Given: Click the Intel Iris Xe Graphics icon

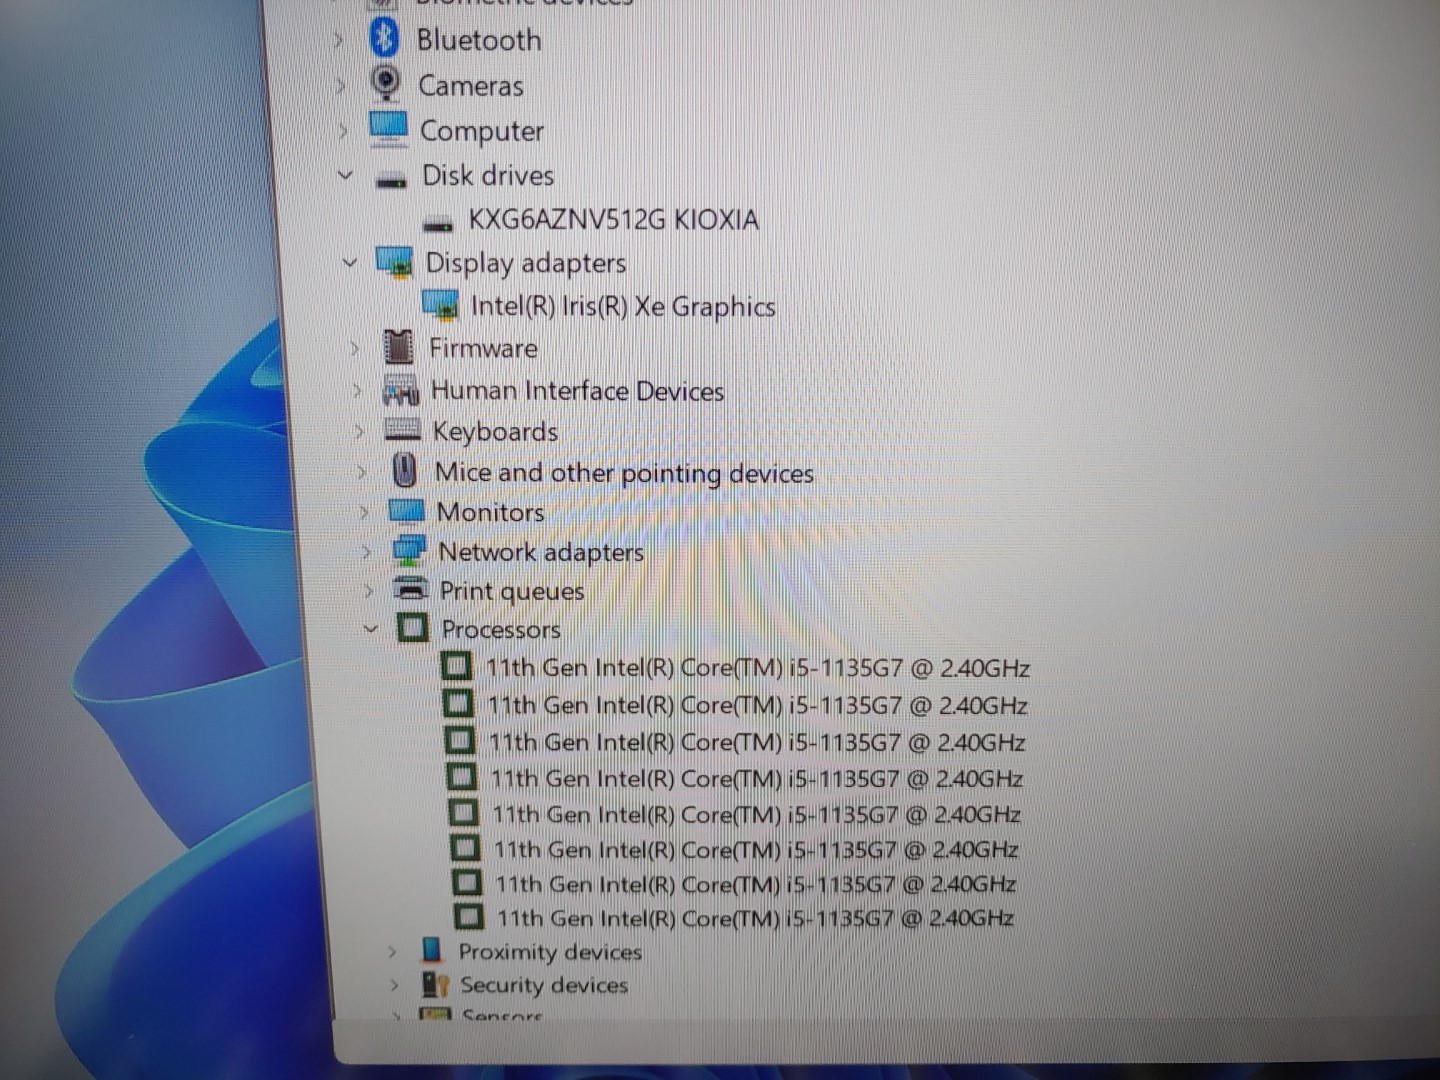Looking at the screenshot, I should 440,306.
